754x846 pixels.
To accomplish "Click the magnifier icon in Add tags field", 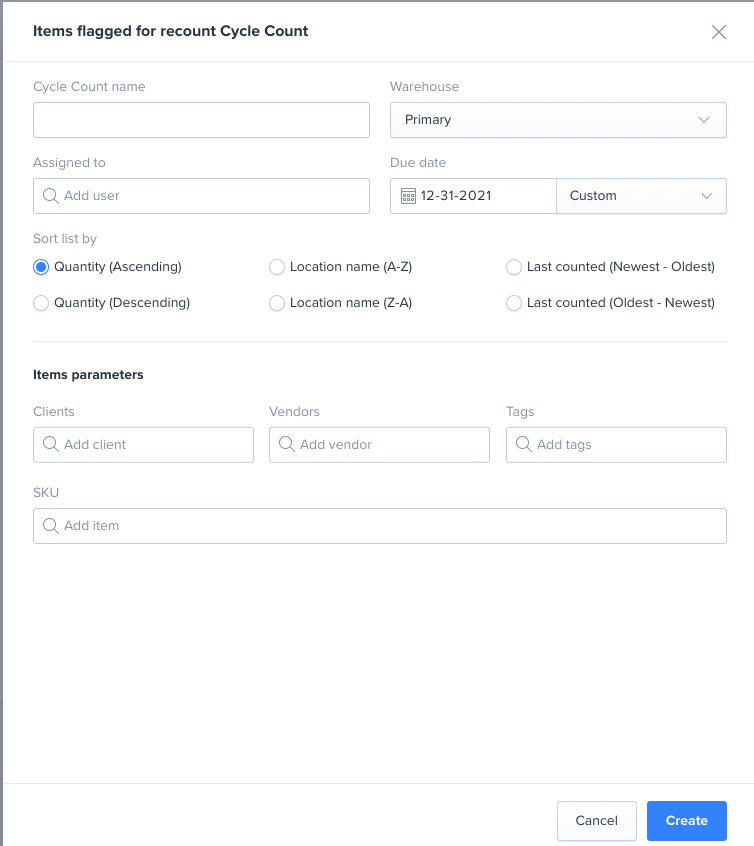I will (524, 444).
